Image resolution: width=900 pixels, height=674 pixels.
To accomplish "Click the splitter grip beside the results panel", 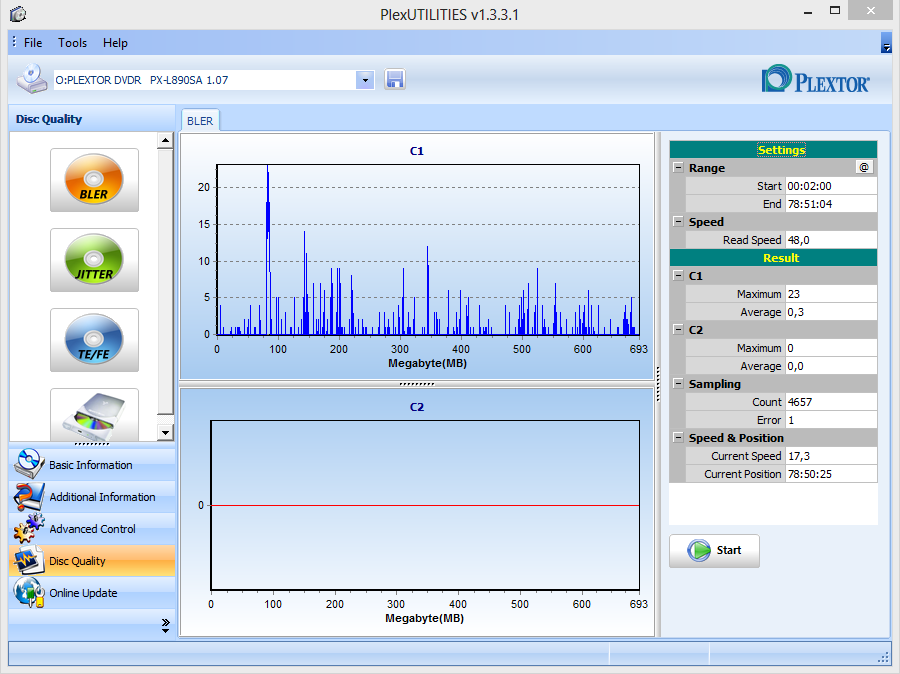I will pos(658,384).
